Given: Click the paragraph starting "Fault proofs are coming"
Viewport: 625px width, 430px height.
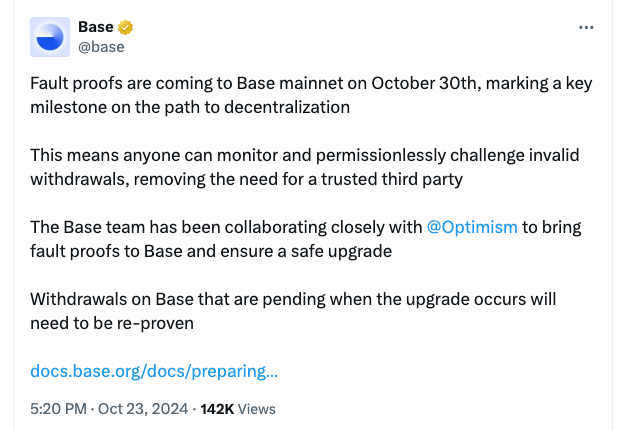Looking at the screenshot, I should click(x=300, y=96).
